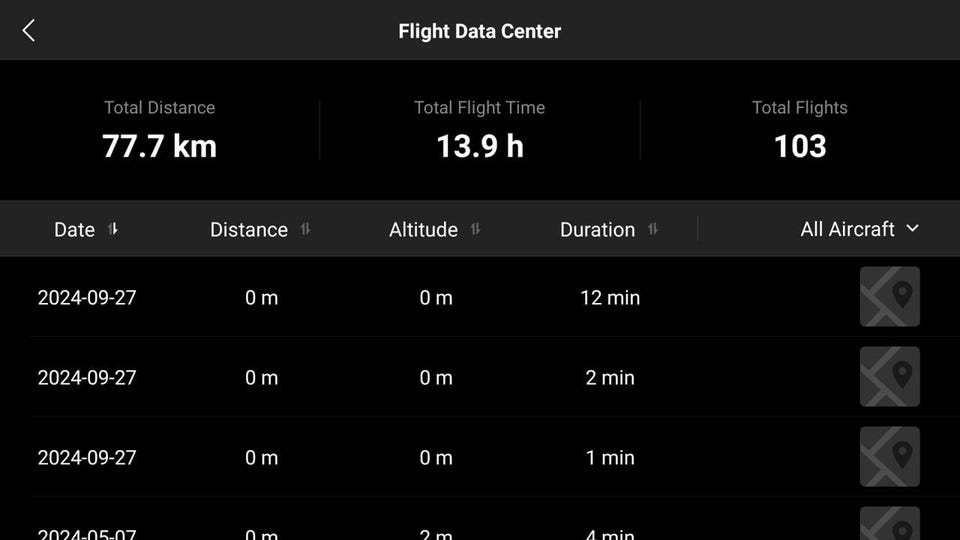Select the 2 m altitude value
The image size is (960, 540).
436,534
